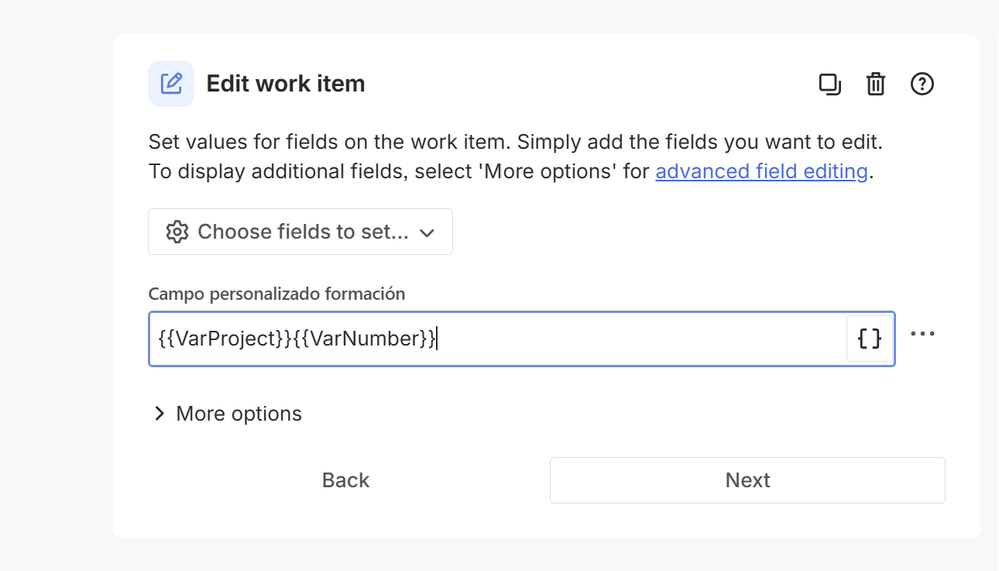Click the {{VarProject}} text in the field
Viewport: 999px width, 571px height.
pos(225,338)
